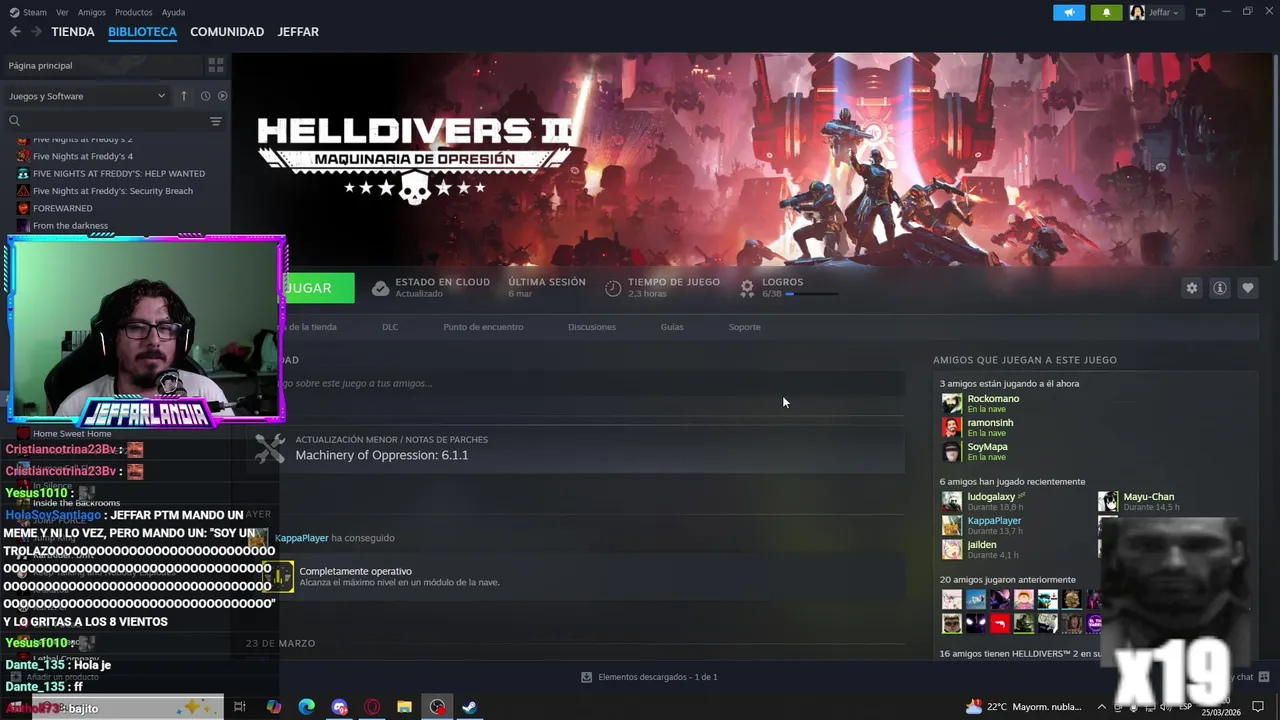Screen dimensions: 1280x720
Task: Open Machinery of Oppression: 6.1.1 patch notes
Action: tap(382, 455)
